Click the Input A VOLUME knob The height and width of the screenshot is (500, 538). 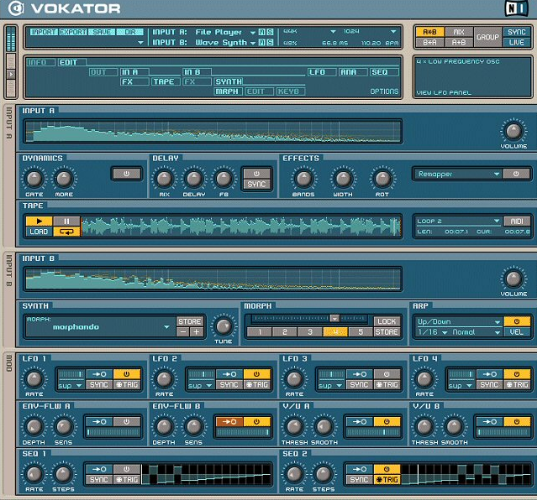(513, 131)
